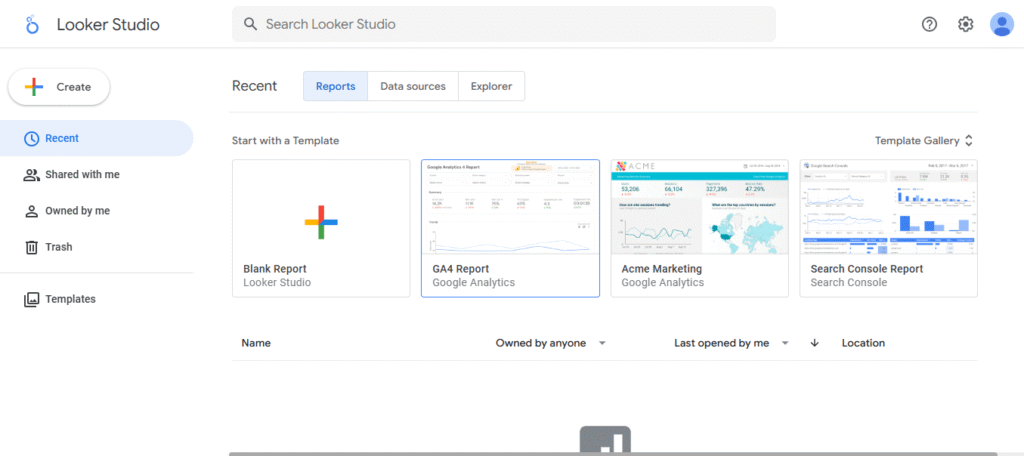The image size is (1024, 456).
Task: Switch to the Data sources tab
Action: tap(412, 87)
